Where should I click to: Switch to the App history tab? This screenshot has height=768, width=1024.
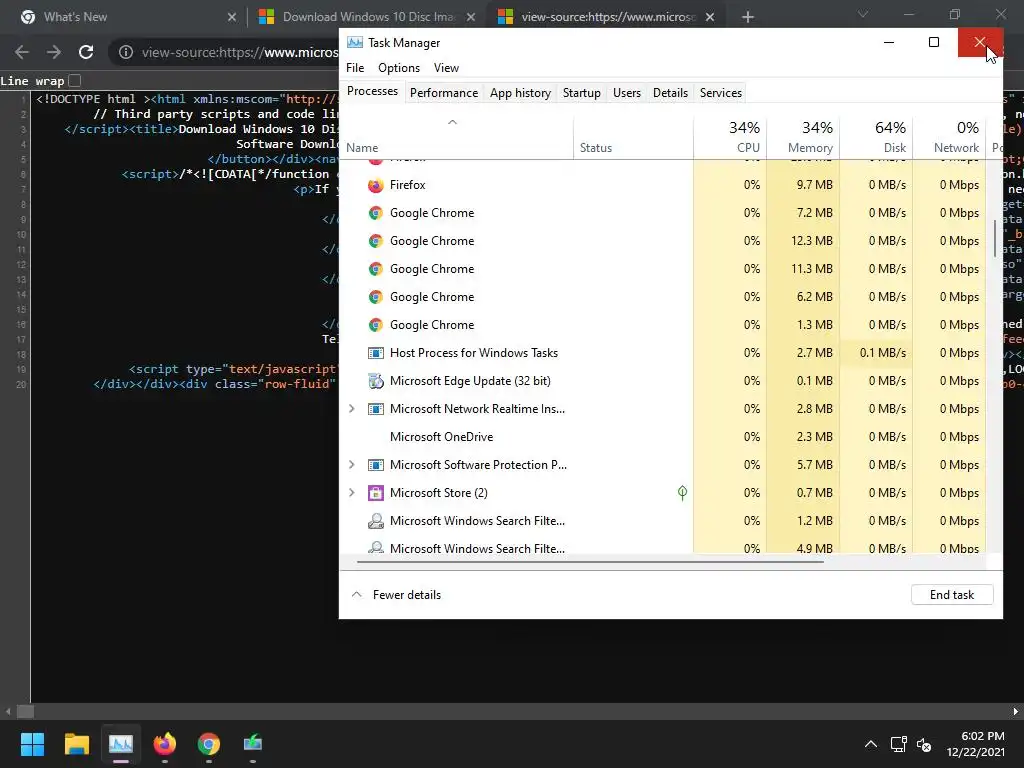[x=520, y=93]
